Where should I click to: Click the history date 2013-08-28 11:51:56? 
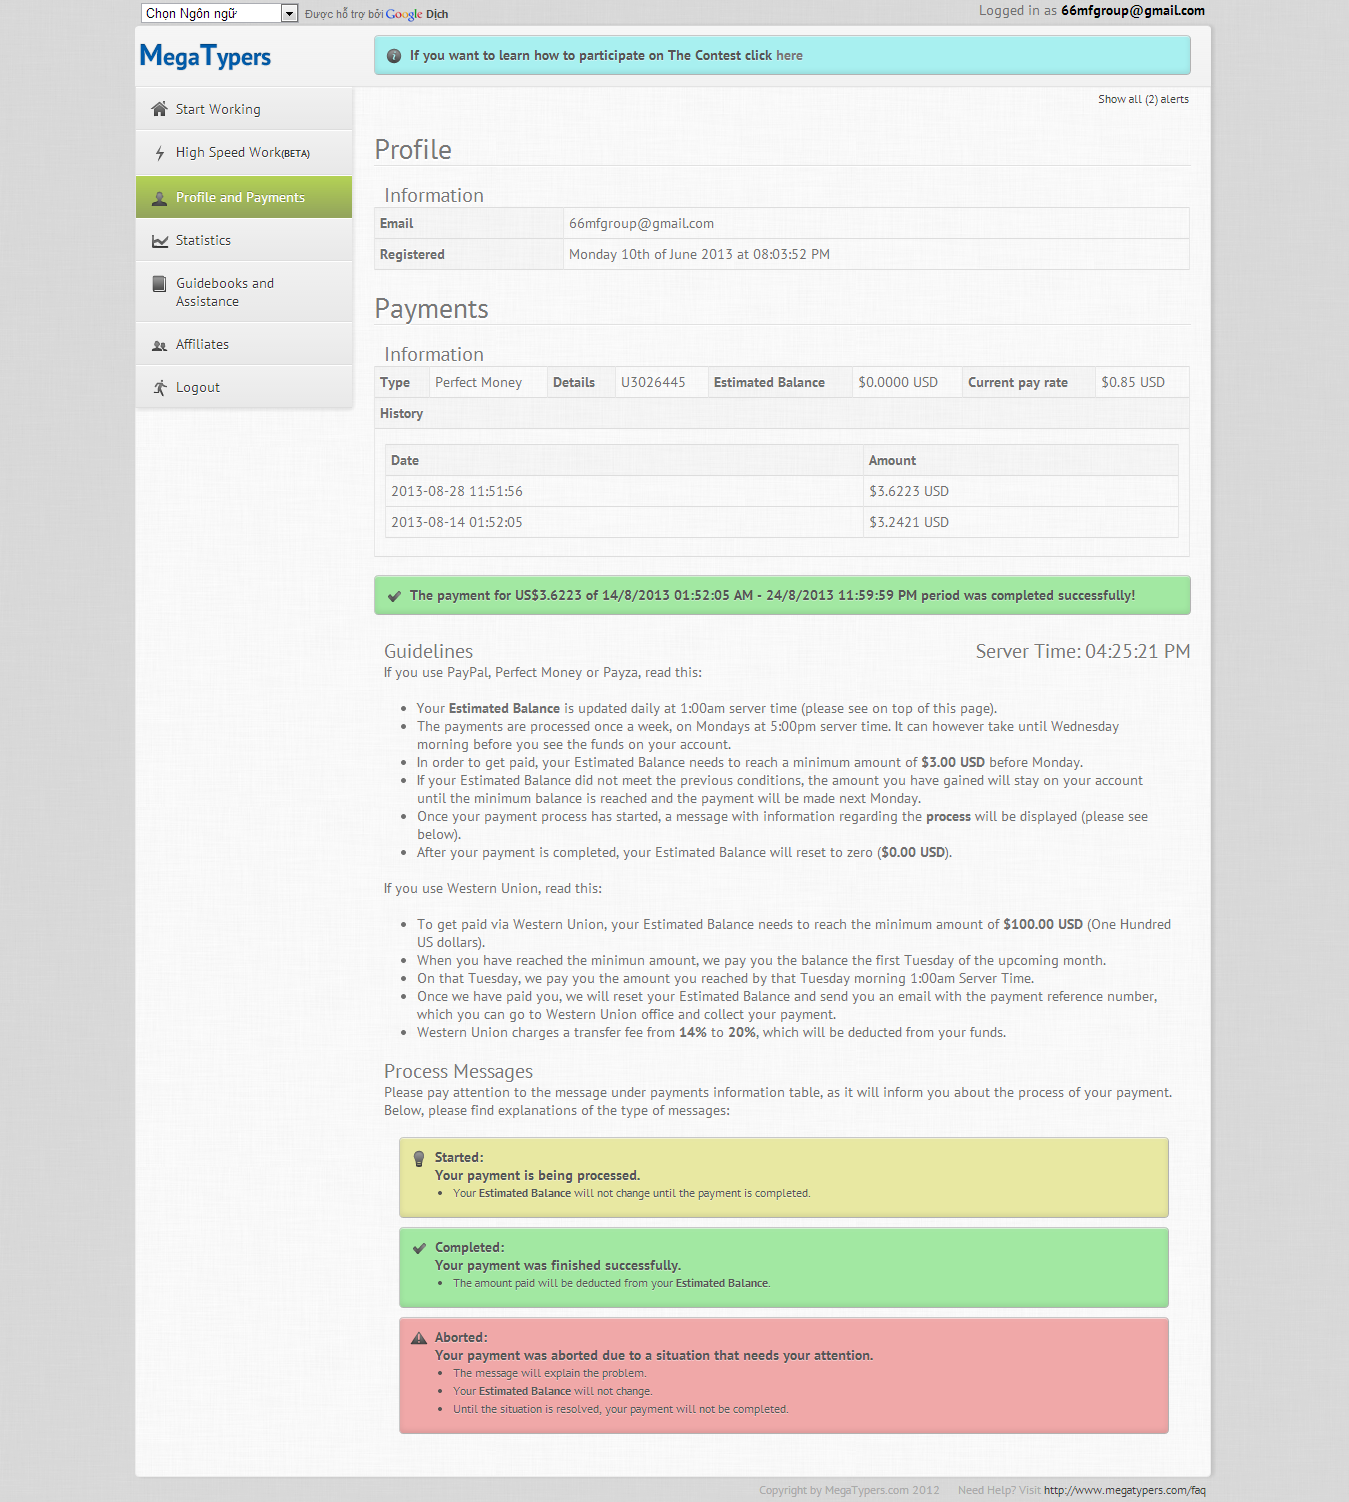[x=457, y=491]
